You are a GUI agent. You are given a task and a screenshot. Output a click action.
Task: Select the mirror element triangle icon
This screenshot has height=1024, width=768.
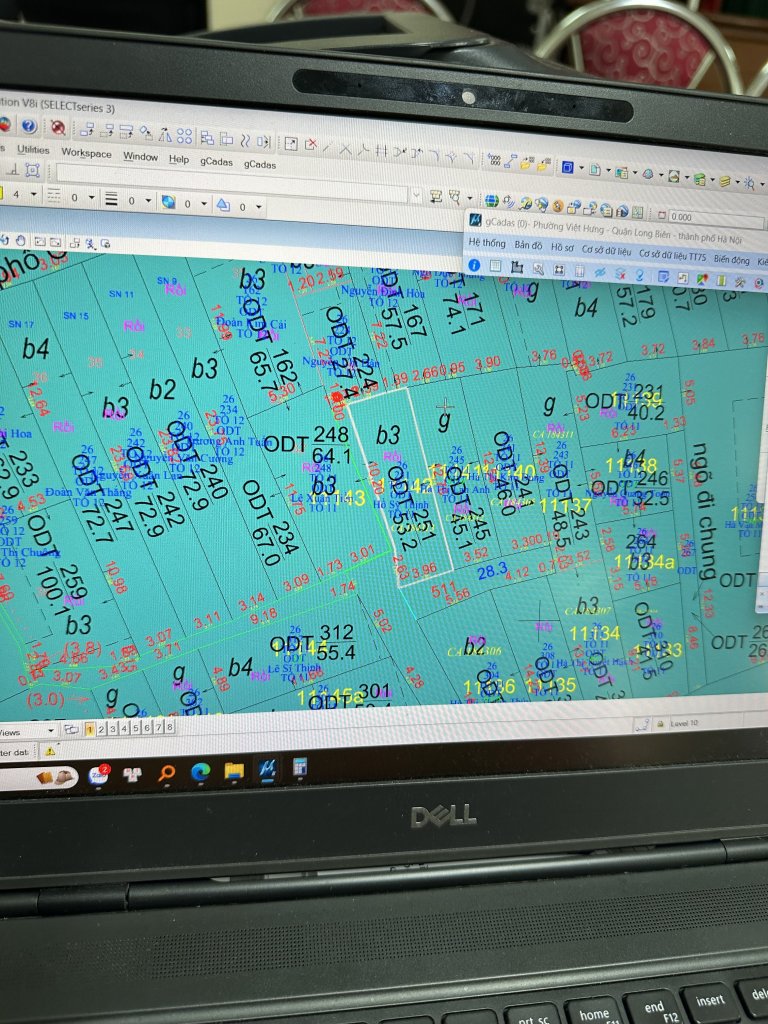coord(165,135)
